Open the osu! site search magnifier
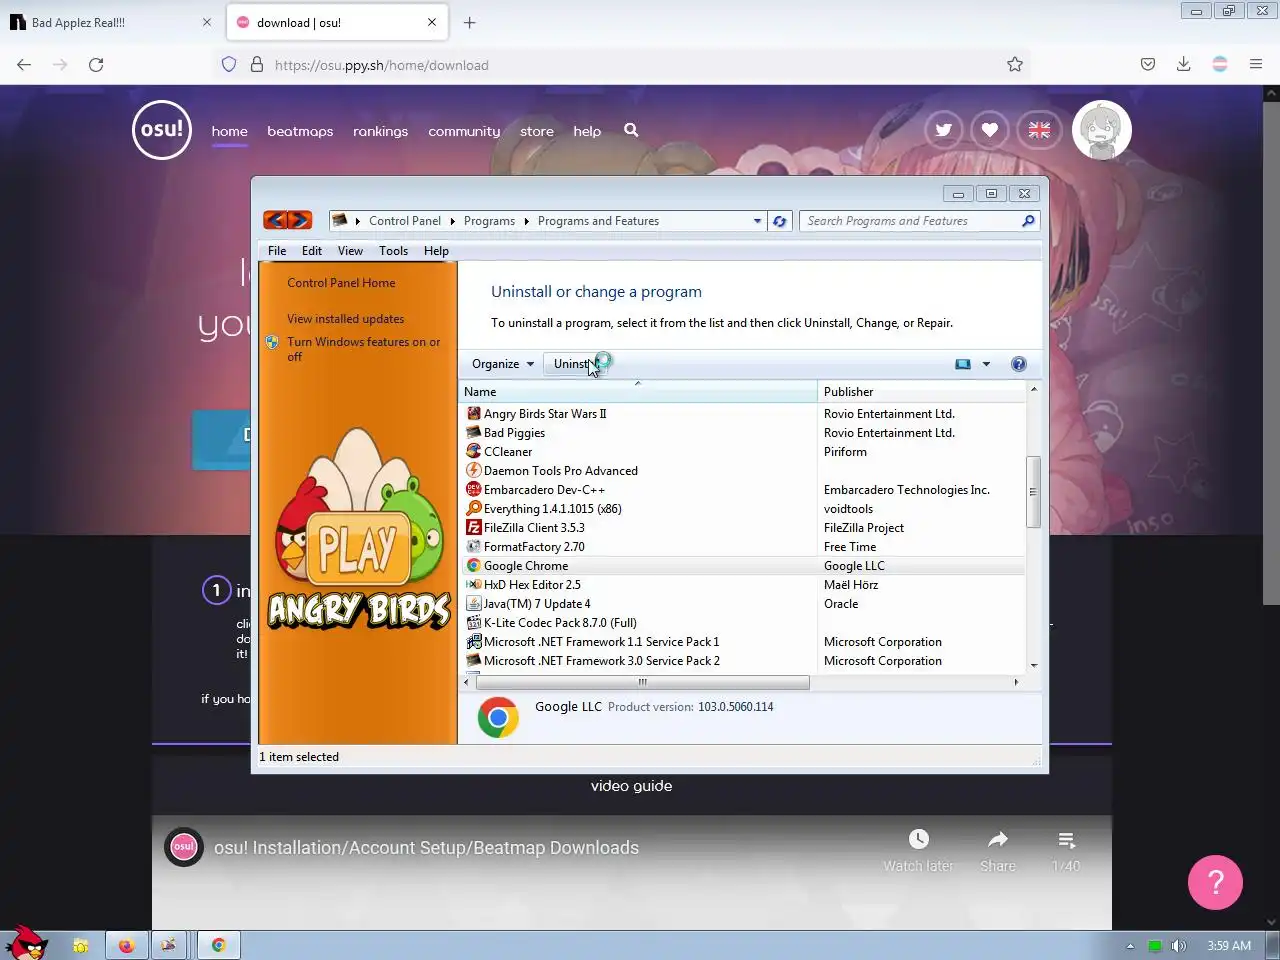Image resolution: width=1280 pixels, height=960 pixels. click(631, 130)
